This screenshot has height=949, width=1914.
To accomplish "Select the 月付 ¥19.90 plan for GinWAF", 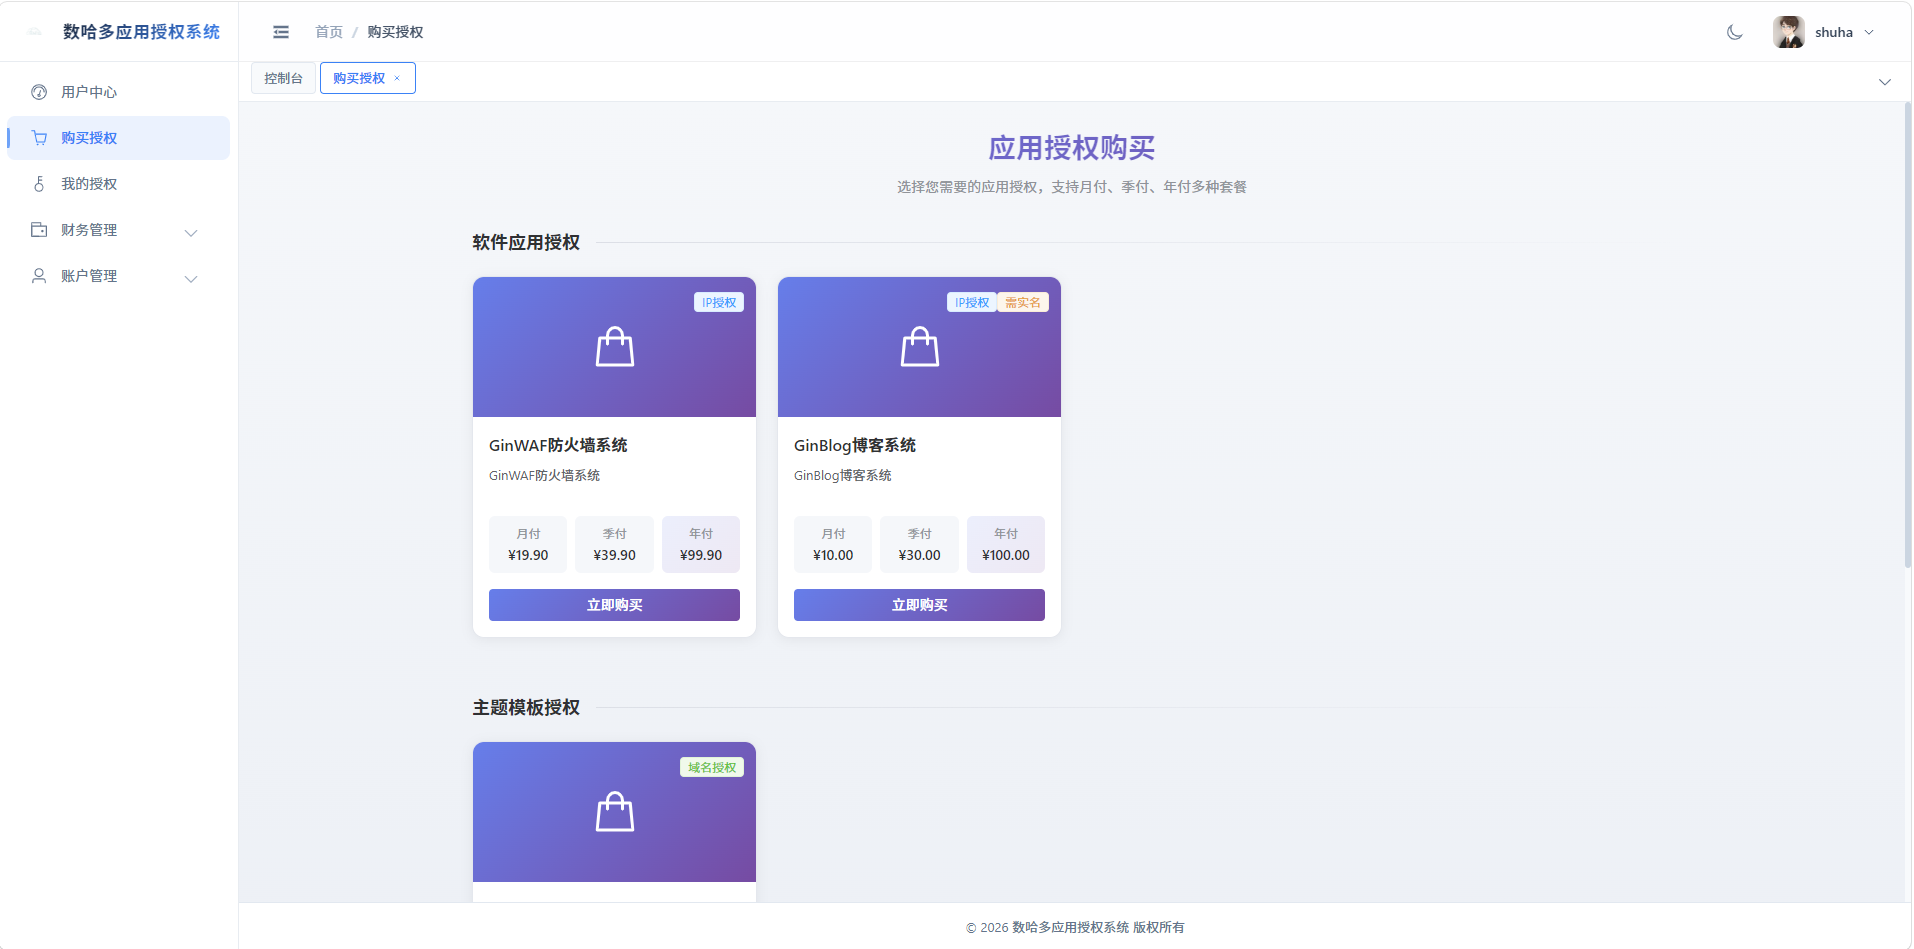I will coord(528,544).
